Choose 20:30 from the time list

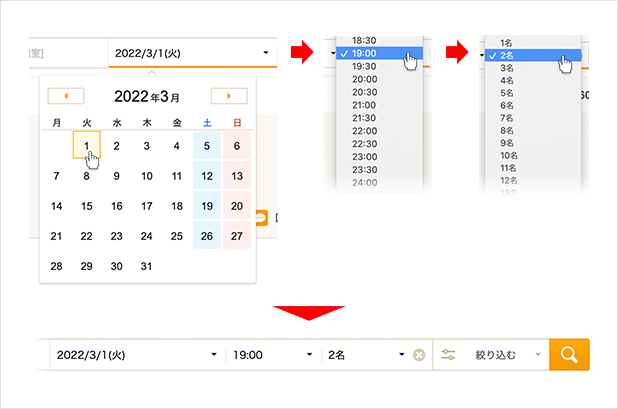click(x=364, y=91)
